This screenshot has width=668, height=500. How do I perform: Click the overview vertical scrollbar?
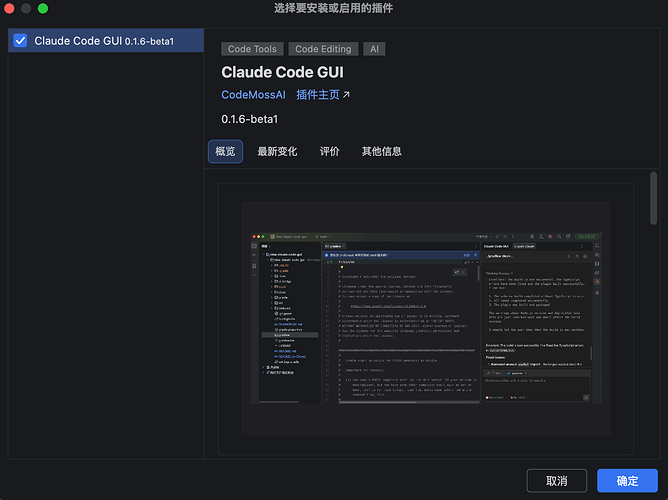(x=654, y=198)
